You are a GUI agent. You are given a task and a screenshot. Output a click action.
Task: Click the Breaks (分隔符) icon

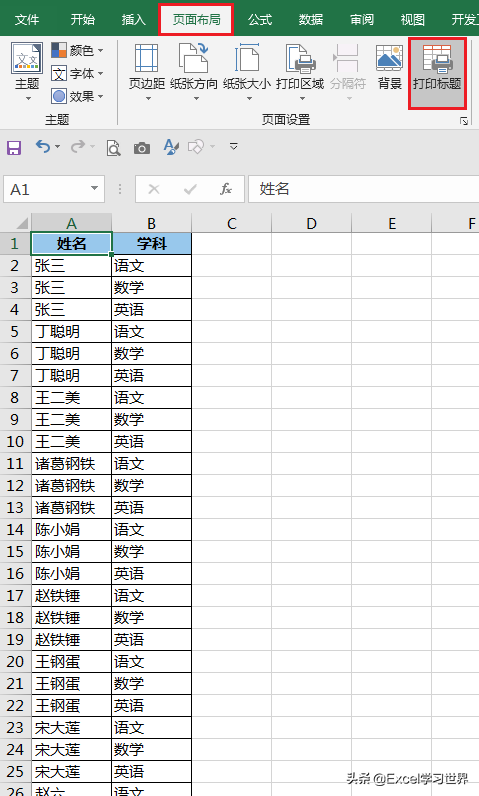[347, 58]
